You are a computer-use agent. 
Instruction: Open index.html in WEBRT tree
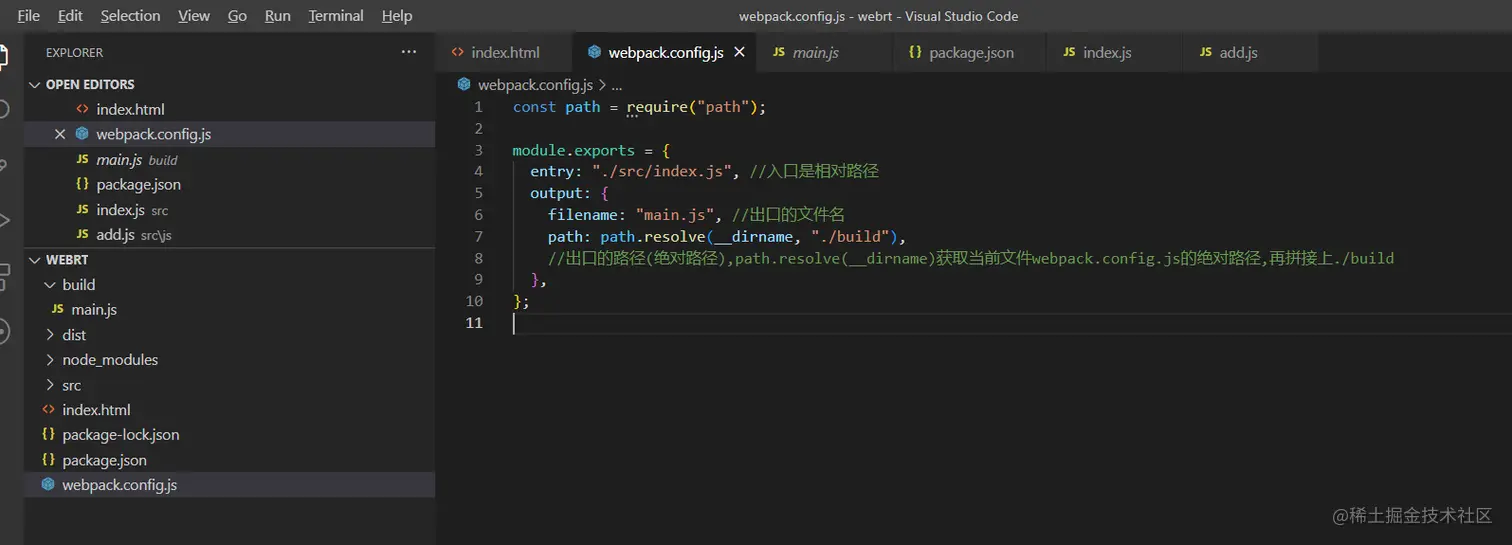click(230, 410)
